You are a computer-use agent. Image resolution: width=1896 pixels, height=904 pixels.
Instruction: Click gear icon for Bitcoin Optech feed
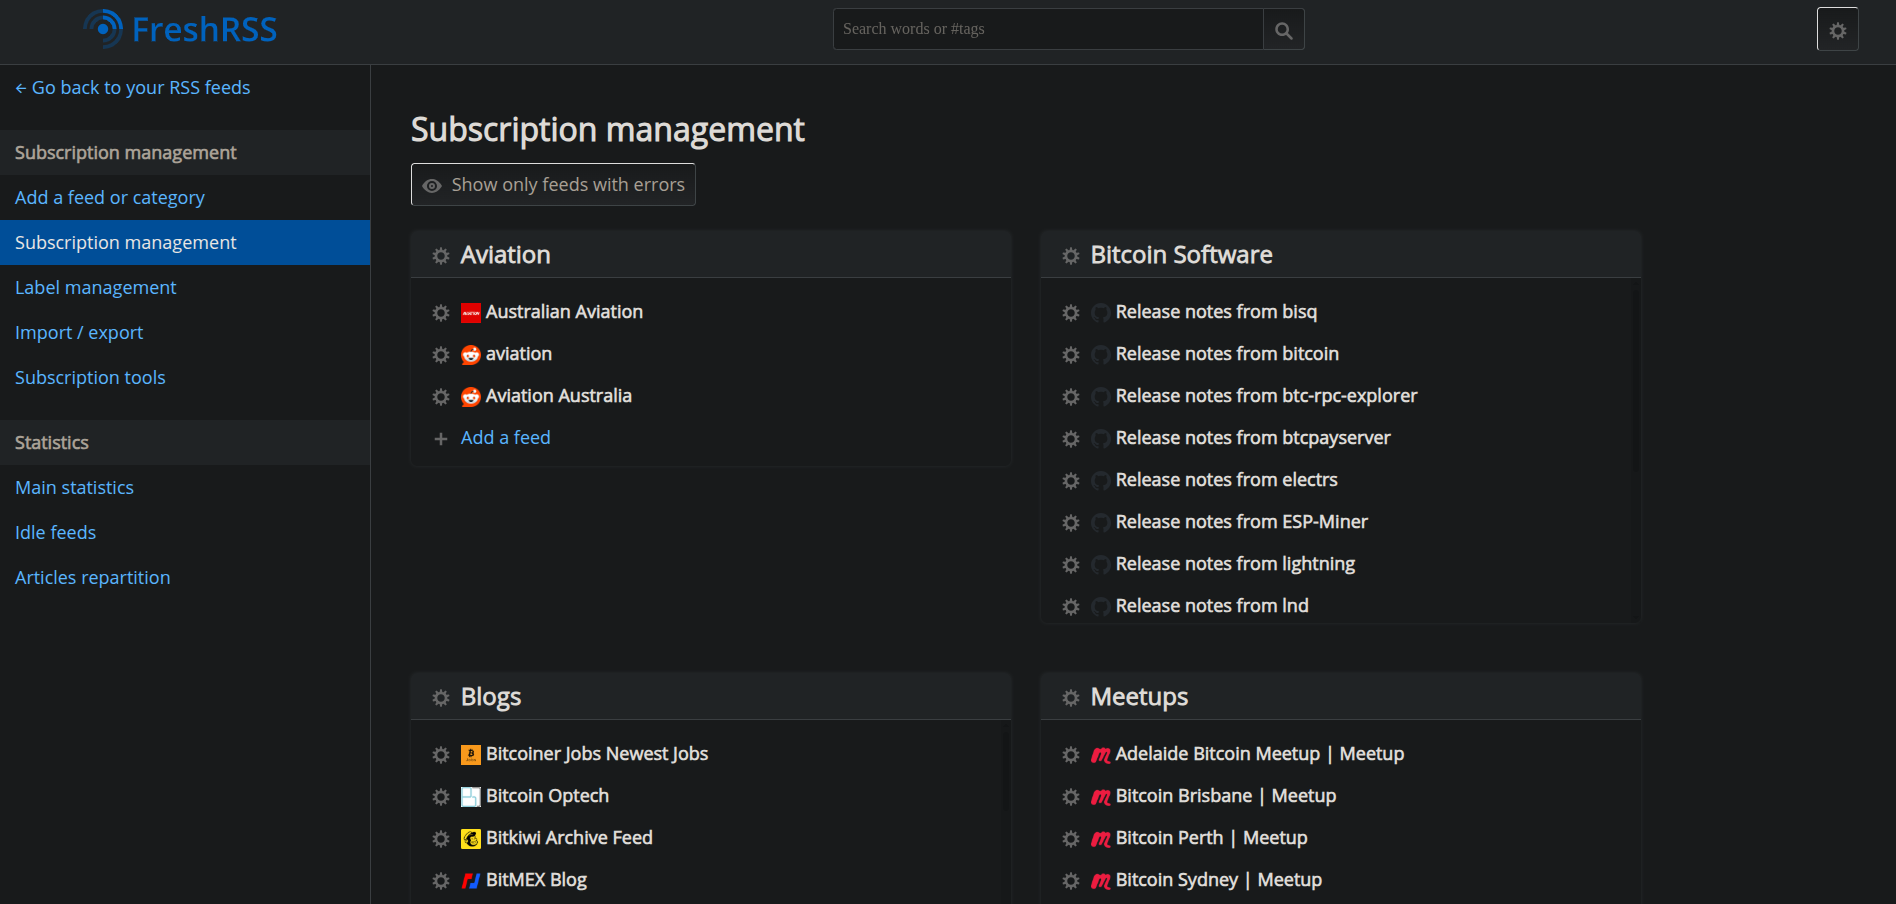(x=441, y=797)
